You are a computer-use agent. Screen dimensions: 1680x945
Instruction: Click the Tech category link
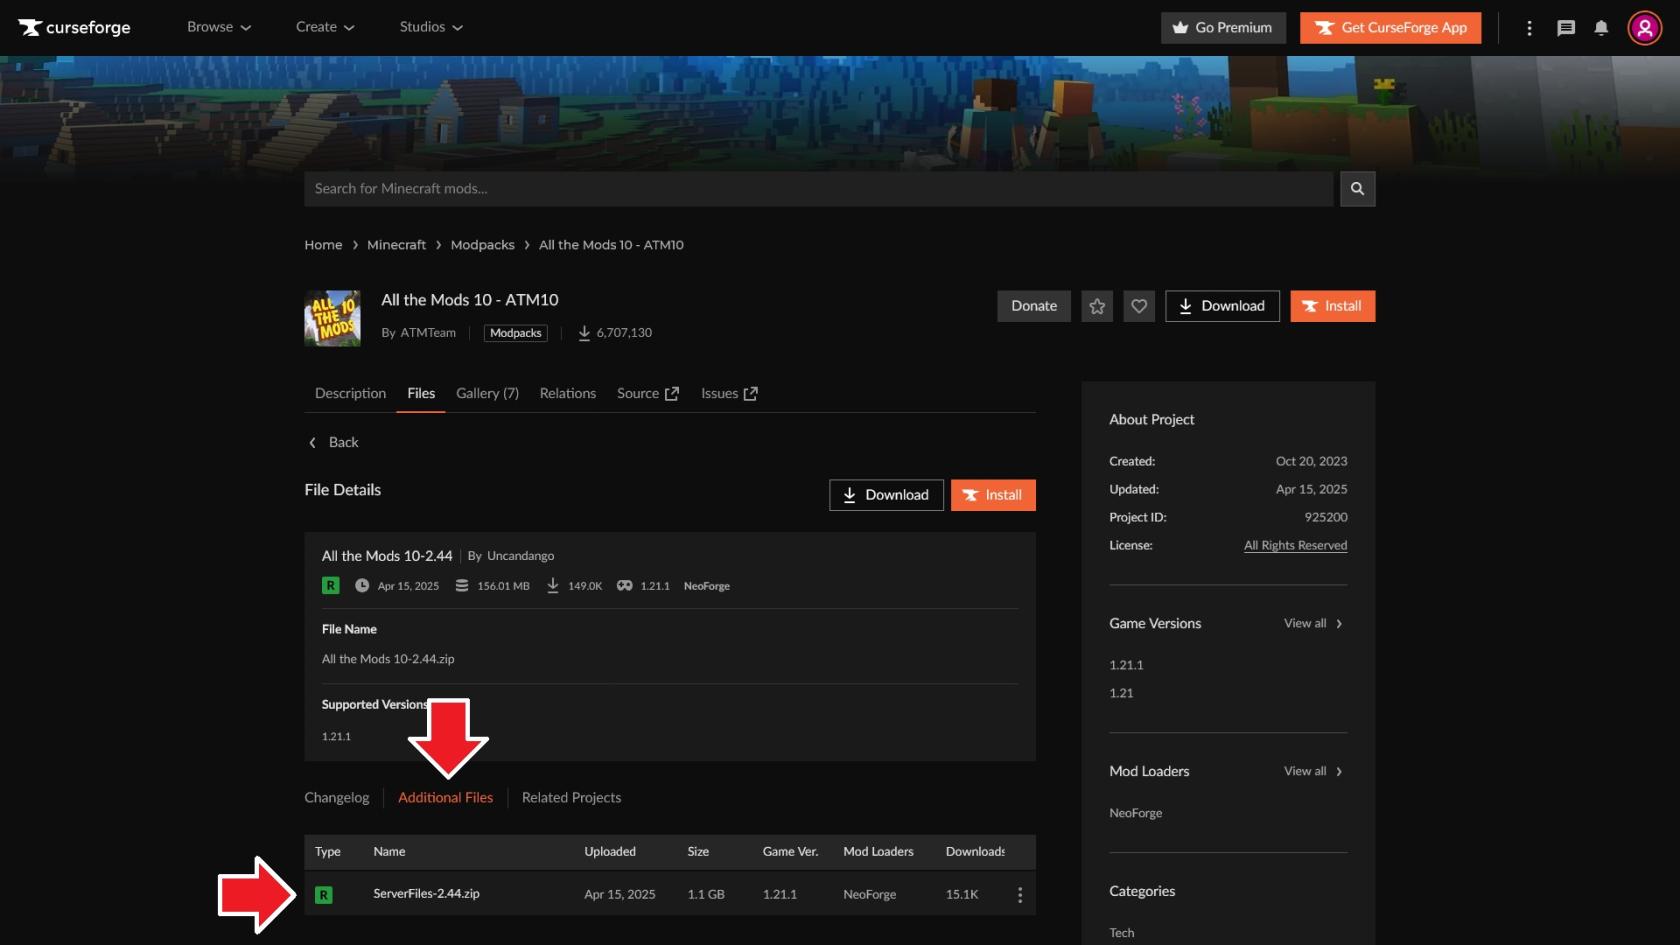coord(1121,933)
